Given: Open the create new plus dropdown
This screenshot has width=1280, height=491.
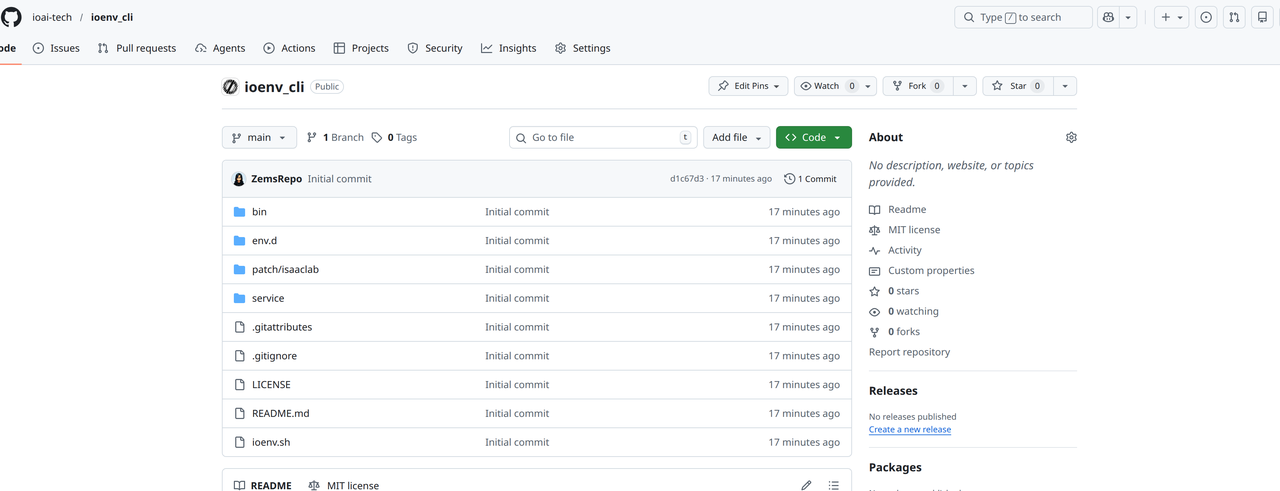Looking at the screenshot, I should coord(1170,17).
